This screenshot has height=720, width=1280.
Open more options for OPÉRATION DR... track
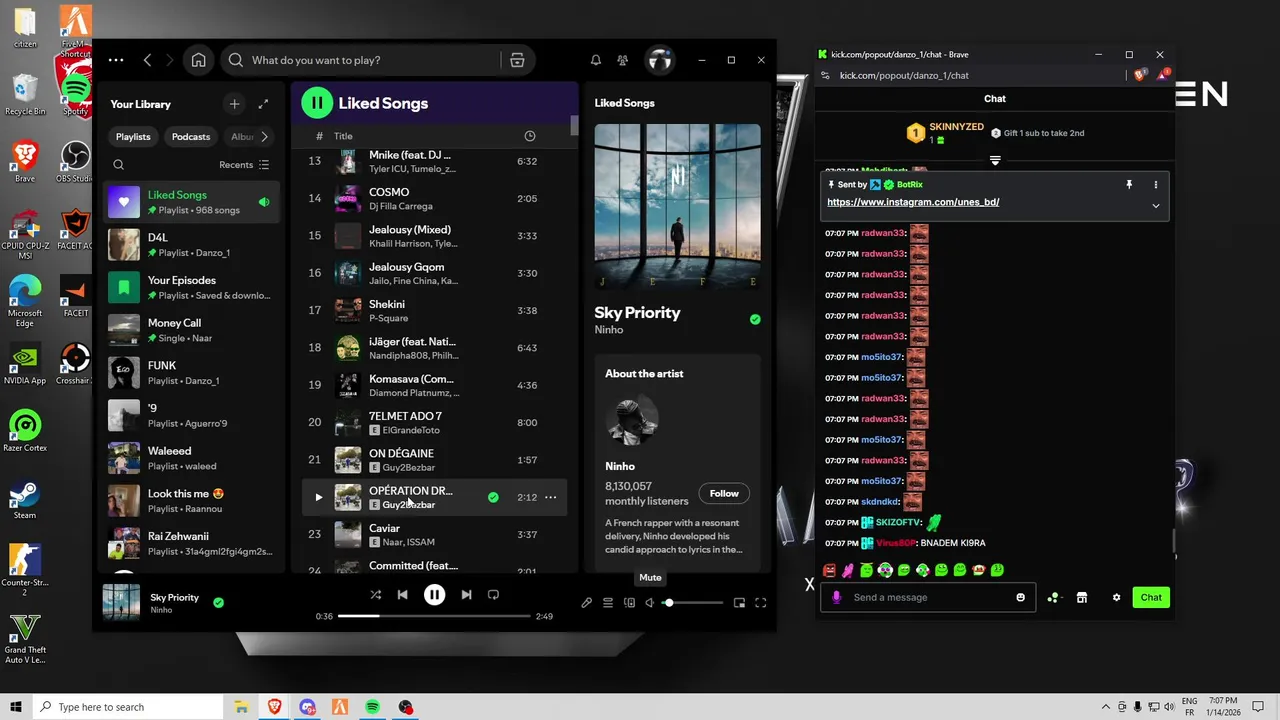pyautogui.click(x=550, y=497)
